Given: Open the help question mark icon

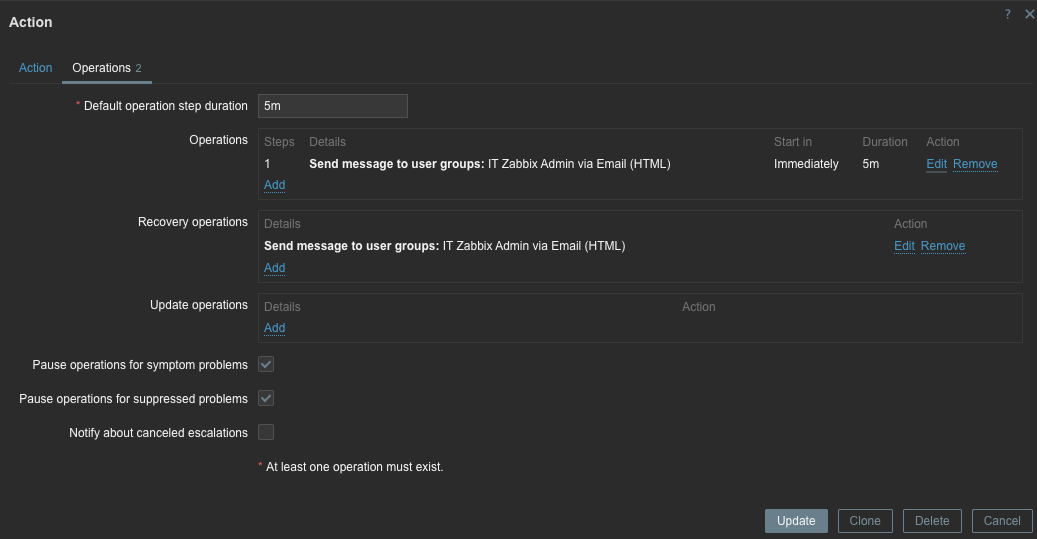Looking at the screenshot, I should [1008, 14].
